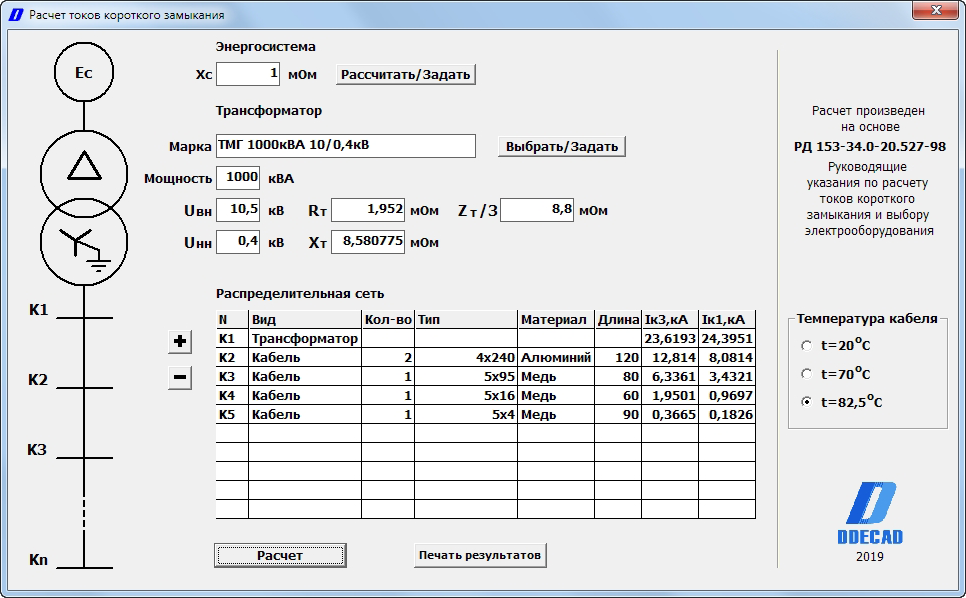Click K4 Iк3 value 1,9501
The image size is (966, 598).
pyautogui.click(x=670, y=395)
